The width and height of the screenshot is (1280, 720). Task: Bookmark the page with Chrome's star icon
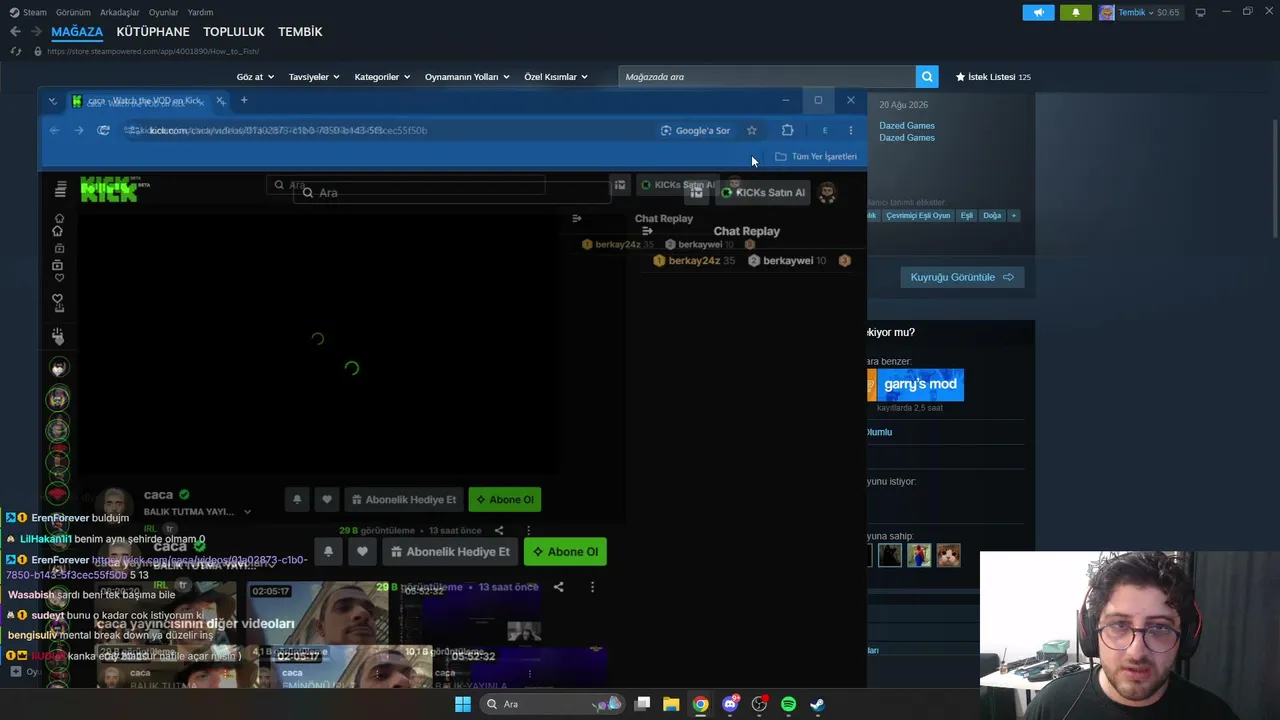[x=752, y=130]
